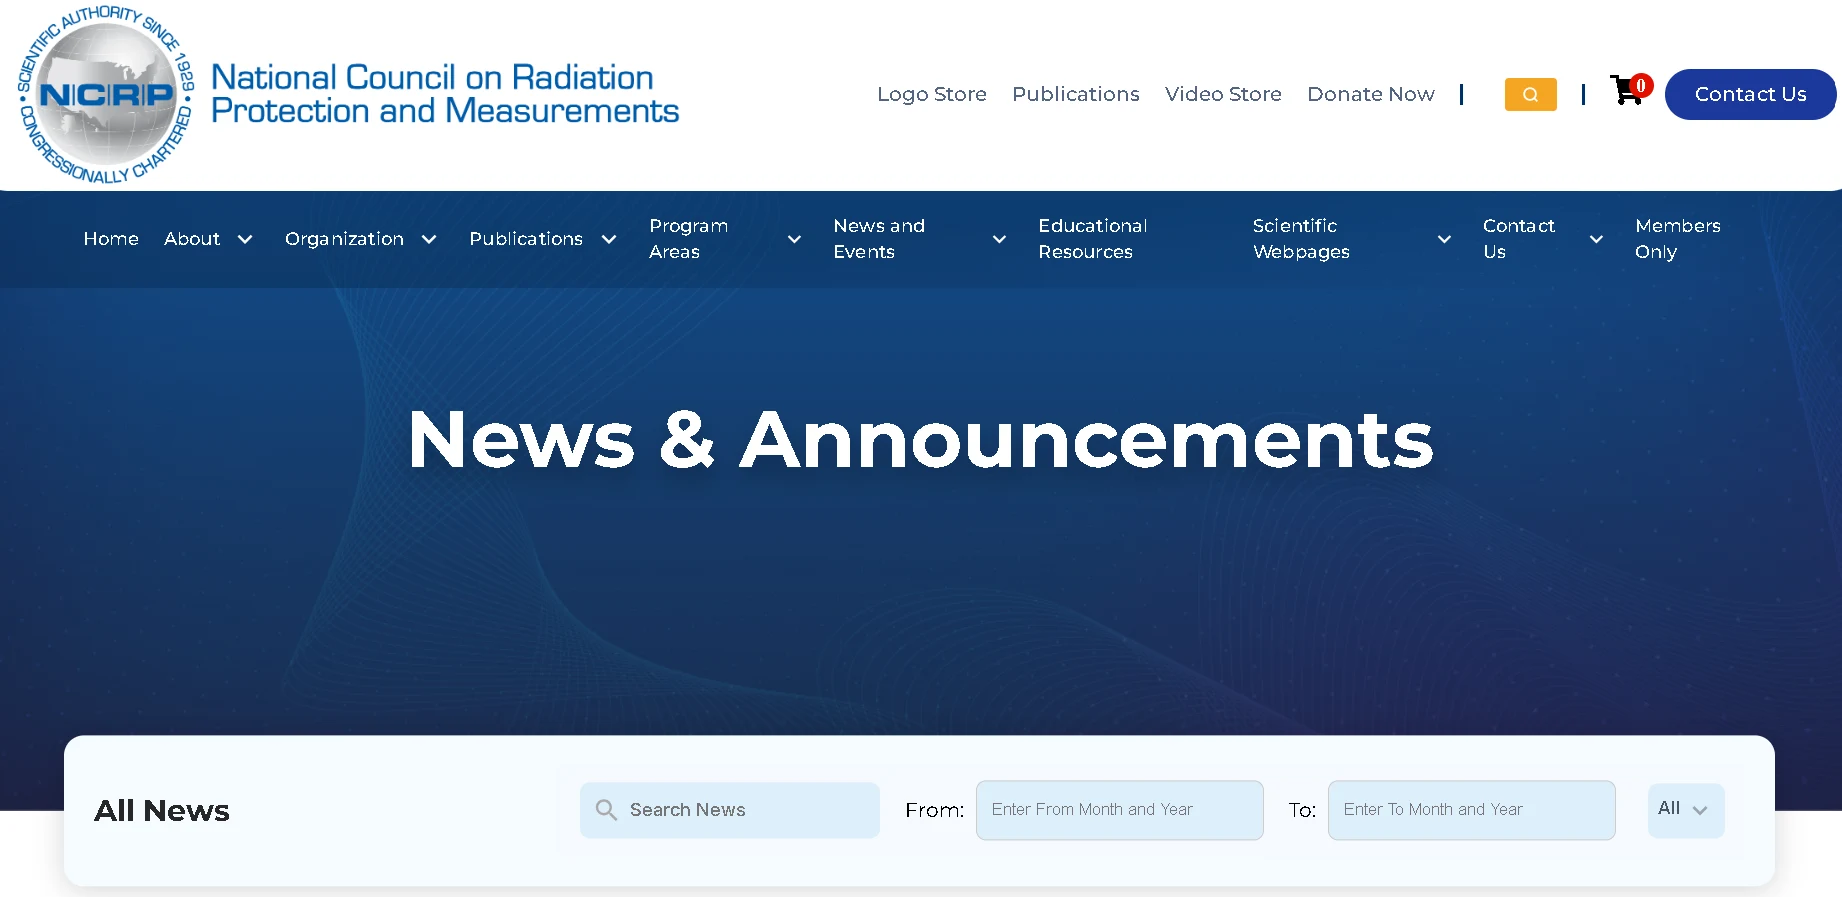
Task: Visit the Logo Store link
Action: click(x=931, y=94)
